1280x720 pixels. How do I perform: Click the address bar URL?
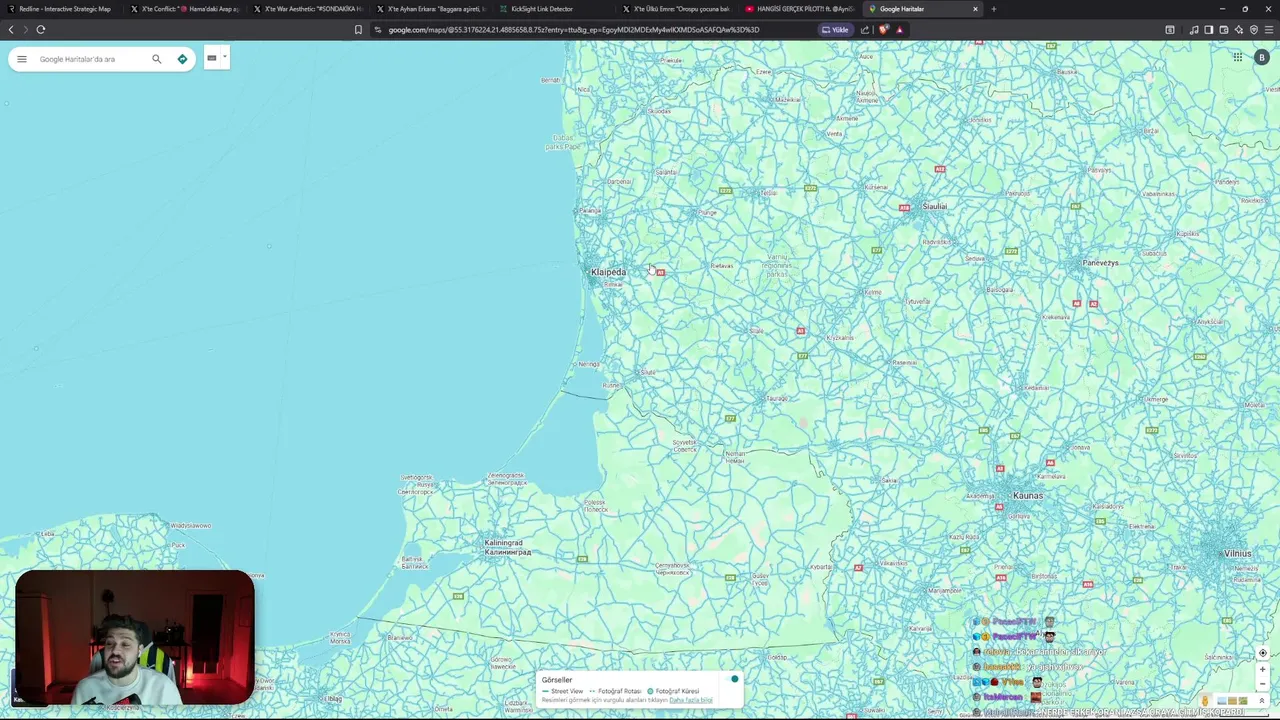[x=574, y=29]
